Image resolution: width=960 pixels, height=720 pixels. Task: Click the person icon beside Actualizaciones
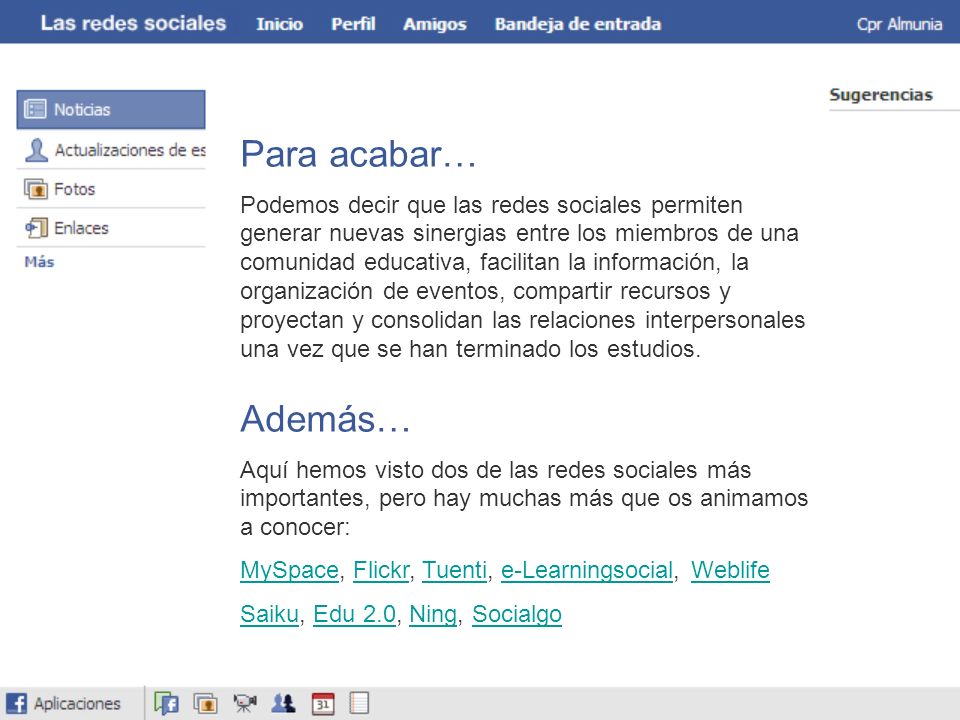coord(36,149)
